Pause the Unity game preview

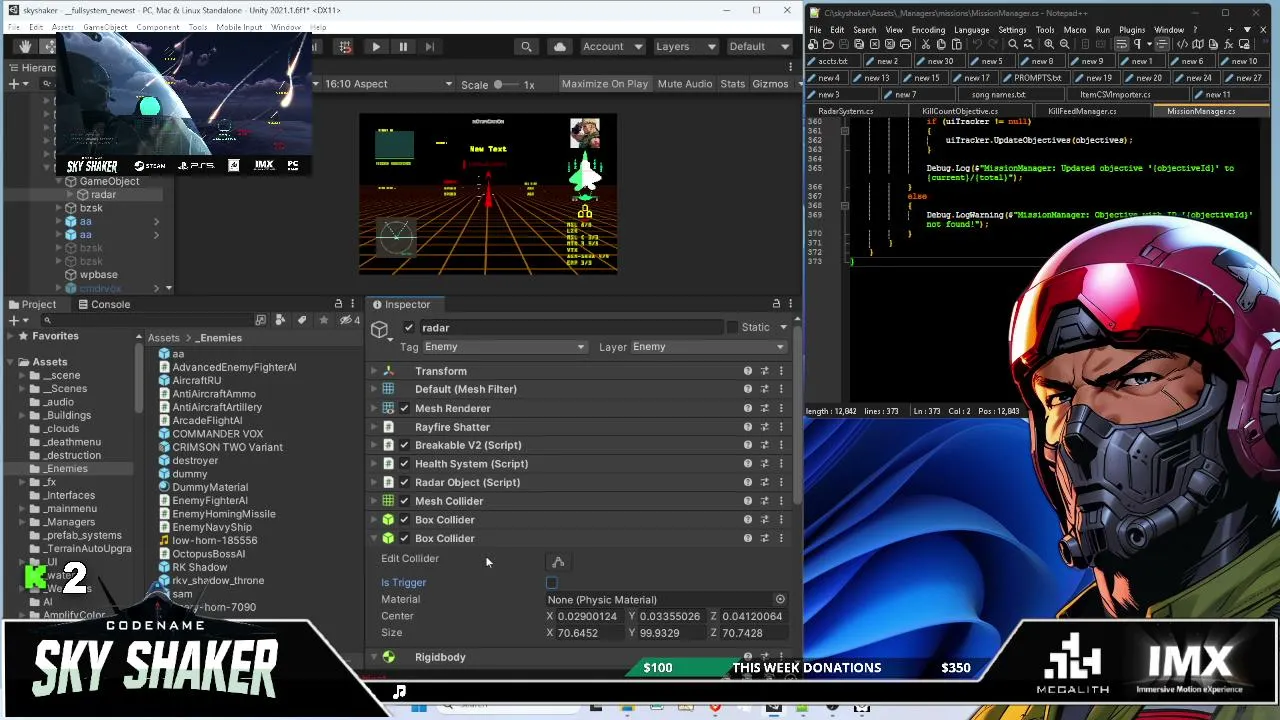(x=403, y=47)
